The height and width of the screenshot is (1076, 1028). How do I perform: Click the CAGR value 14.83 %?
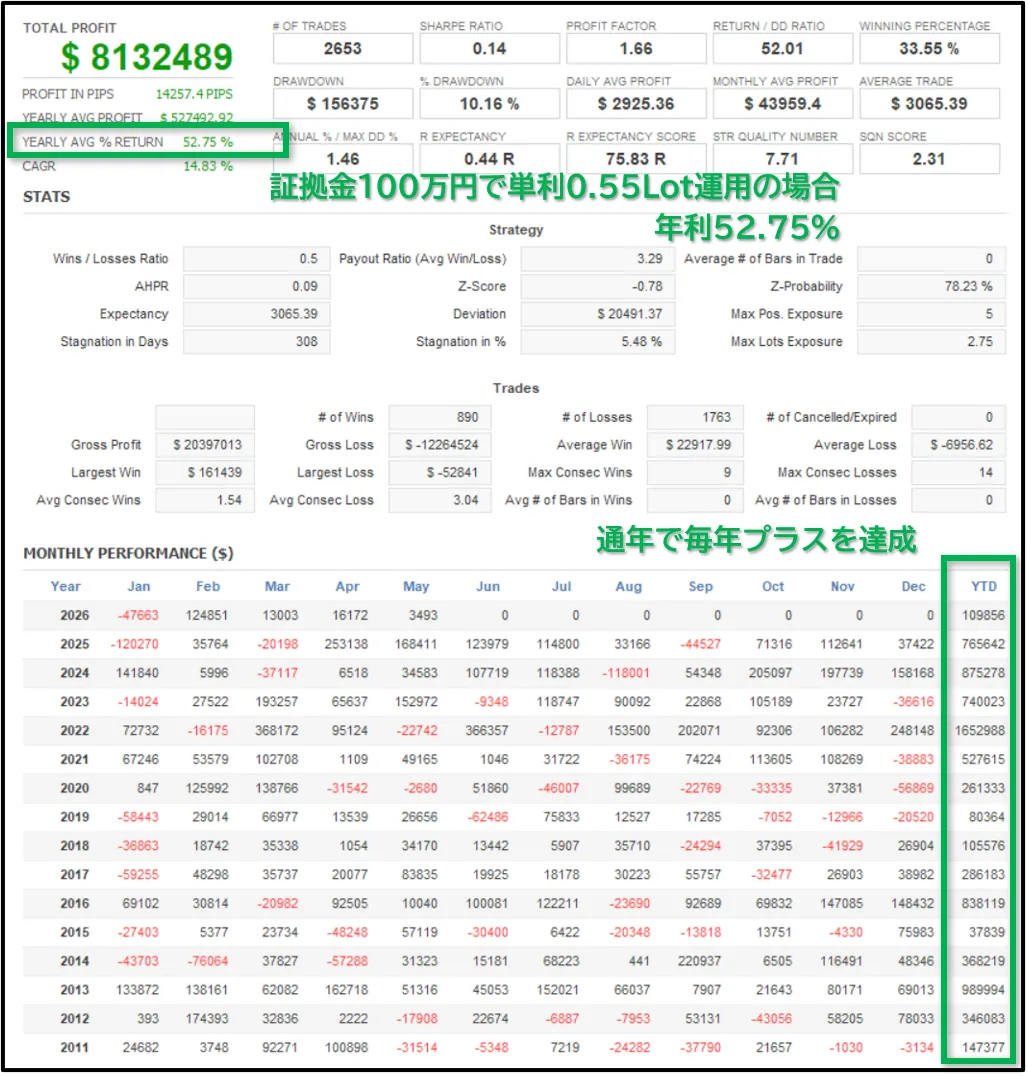[x=208, y=166]
